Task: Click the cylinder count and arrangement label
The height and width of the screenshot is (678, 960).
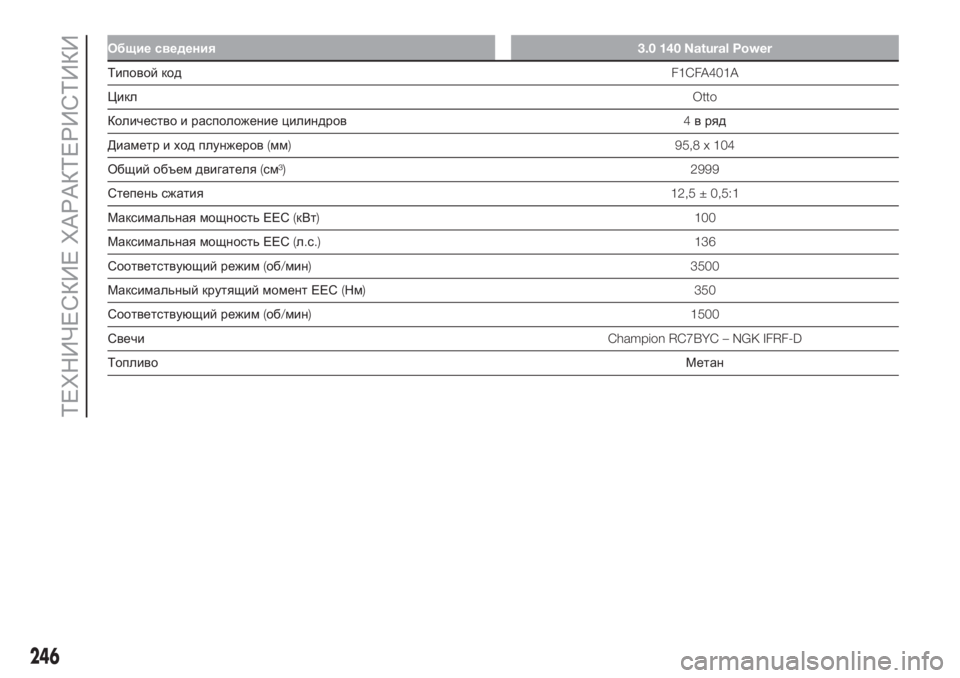Action: pyautogui.click(x=226, y=122)
